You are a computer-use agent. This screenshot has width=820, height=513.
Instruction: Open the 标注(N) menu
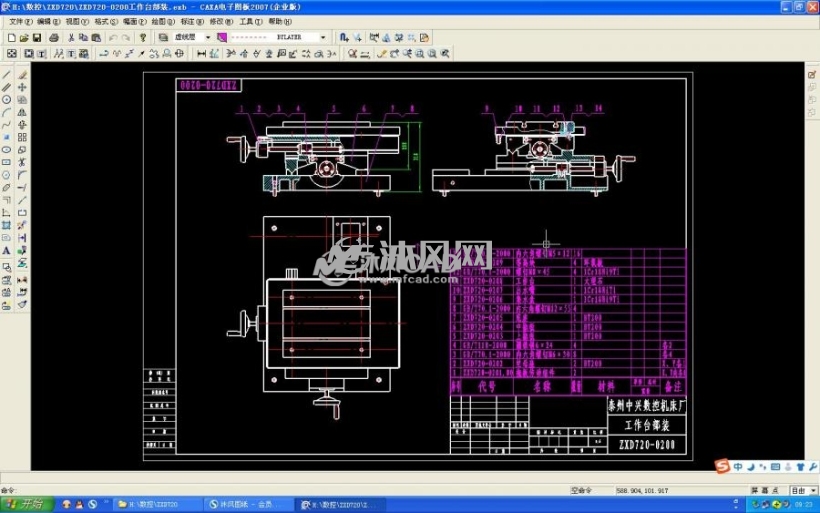192,21
